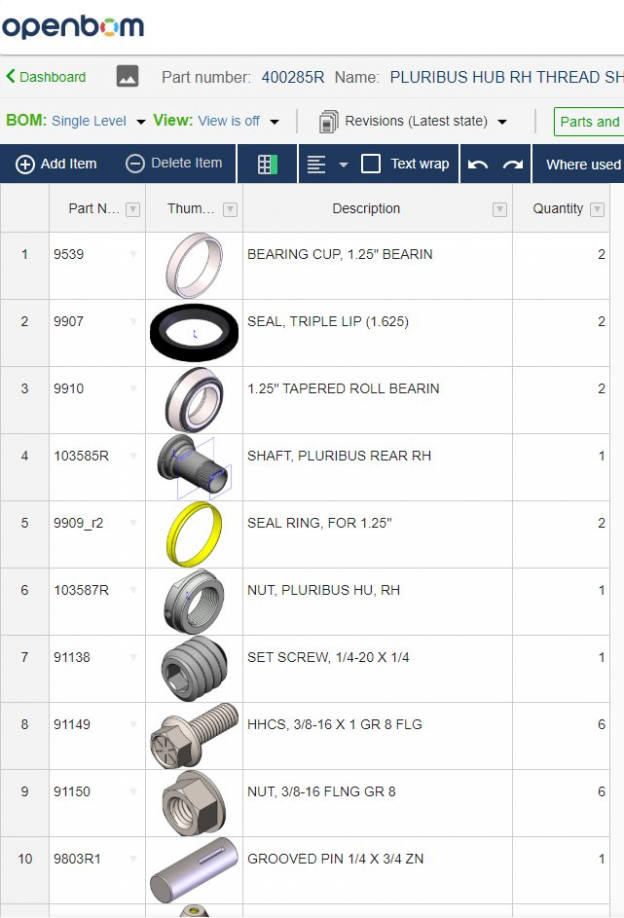Switch to the Parts and tab
This screenshot has height=918, width=624.
coord(589,122)
